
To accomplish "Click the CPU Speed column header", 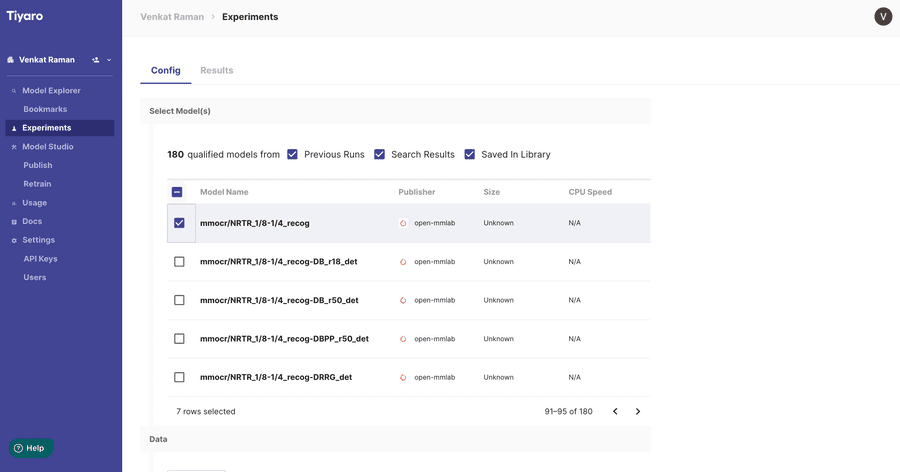I will pos(590,192).
